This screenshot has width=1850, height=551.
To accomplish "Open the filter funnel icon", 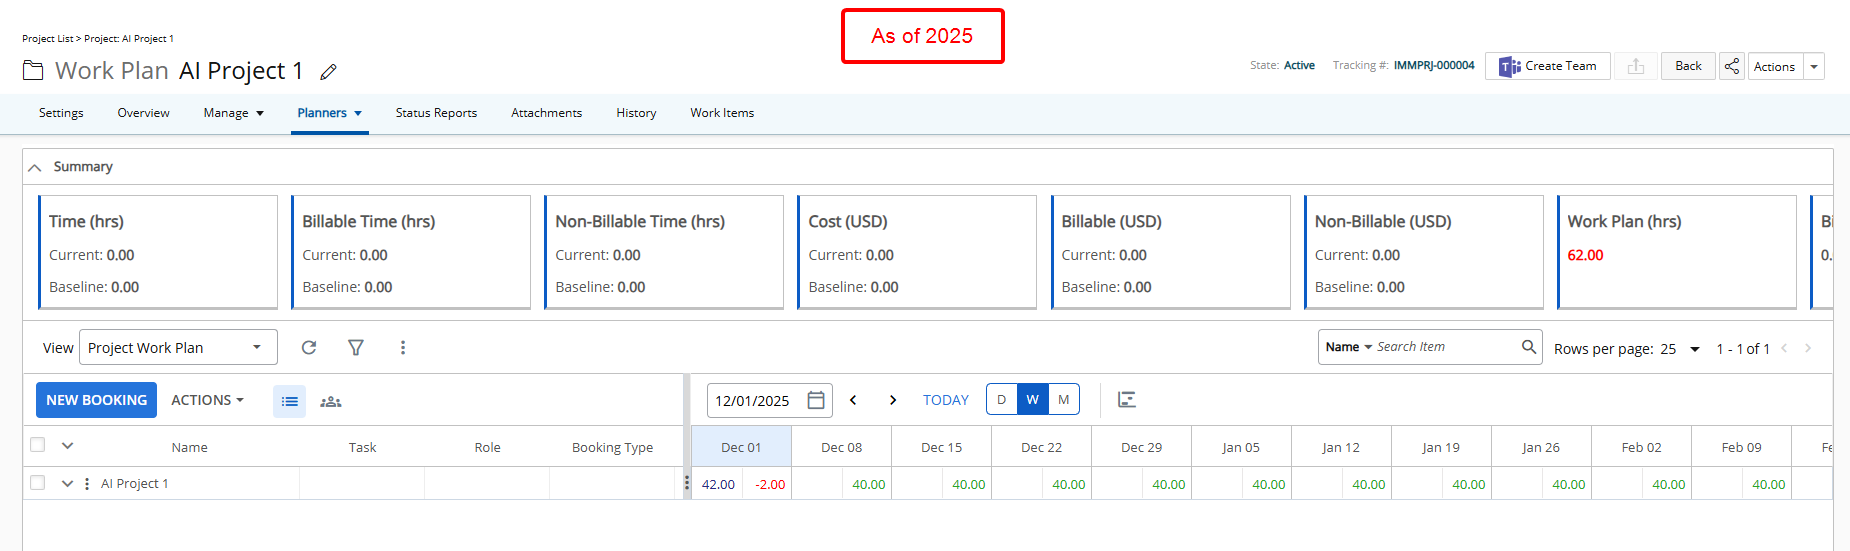I will tap(355, 347).
